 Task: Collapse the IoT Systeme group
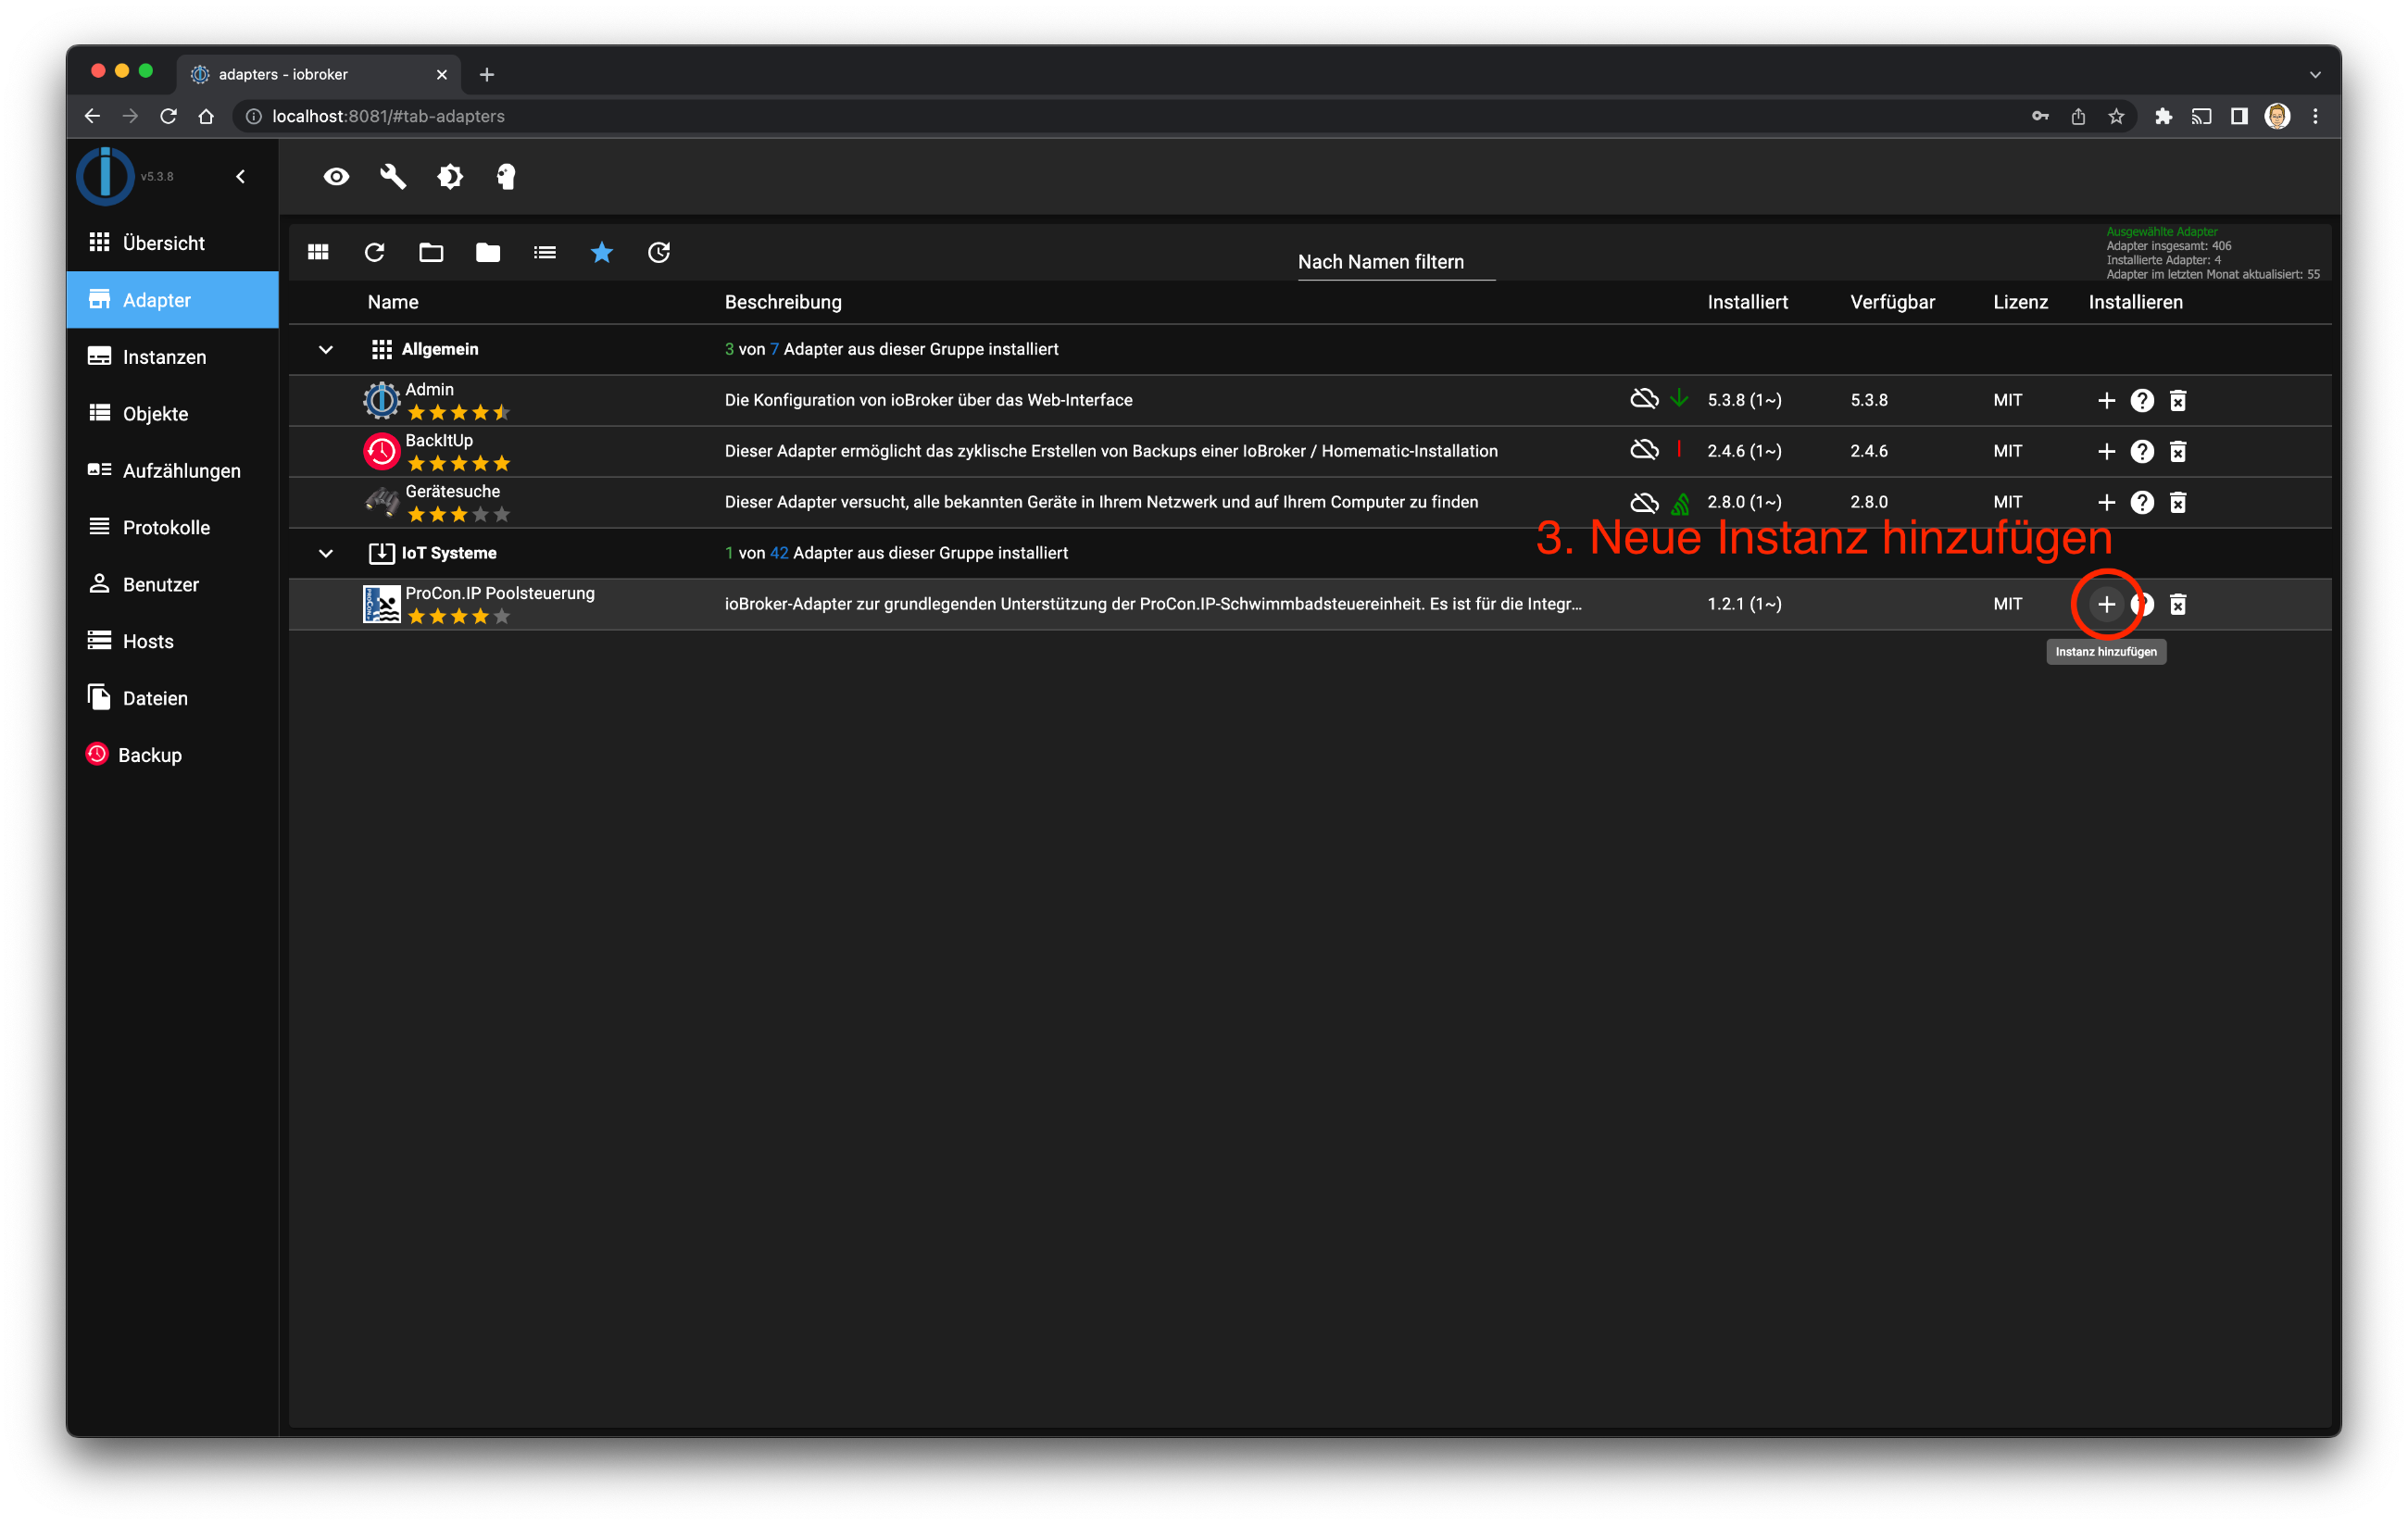click(325, 553)
